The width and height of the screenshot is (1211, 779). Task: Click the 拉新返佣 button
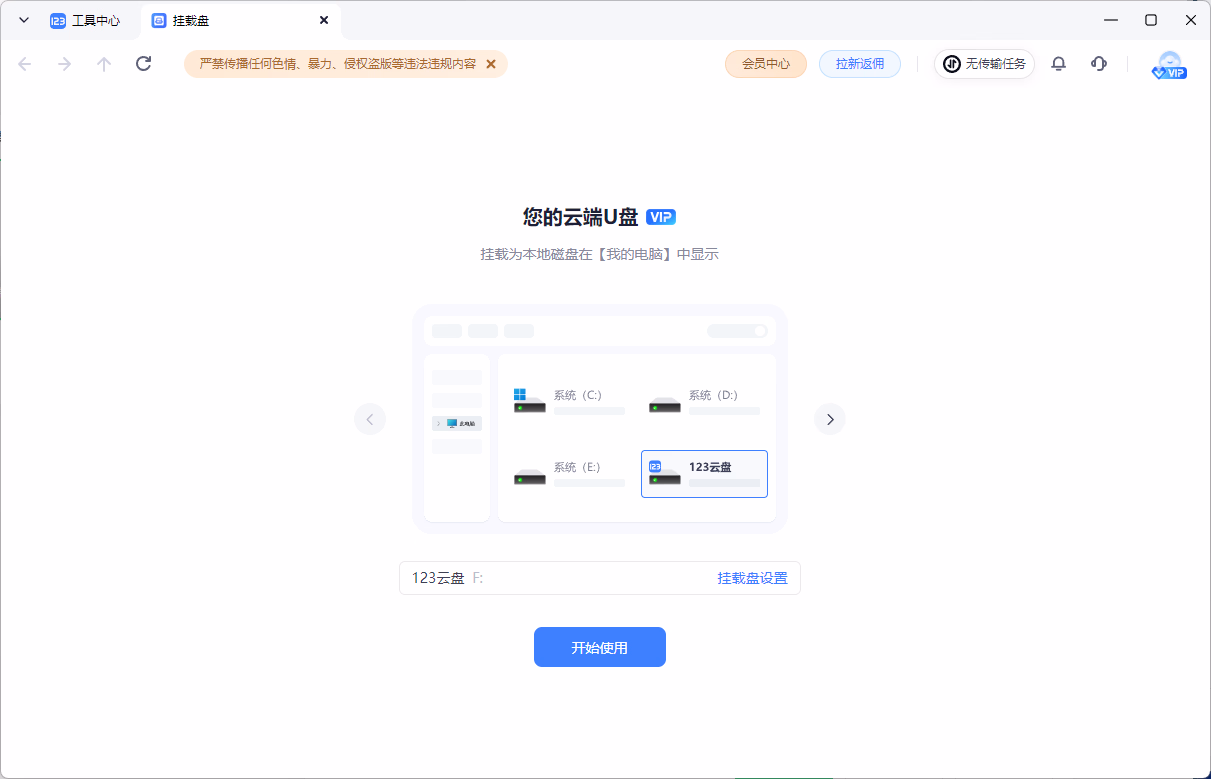859,64
